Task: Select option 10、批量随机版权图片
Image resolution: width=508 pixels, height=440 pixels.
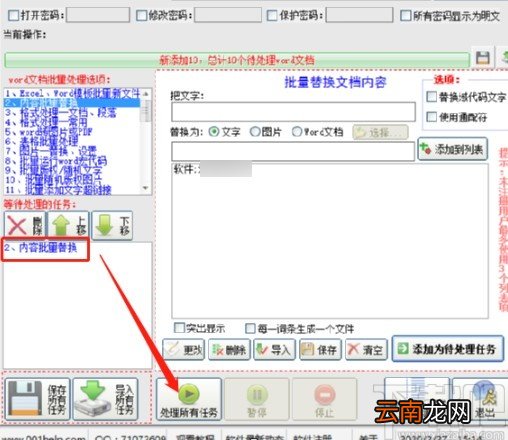Action: [72, 180]
